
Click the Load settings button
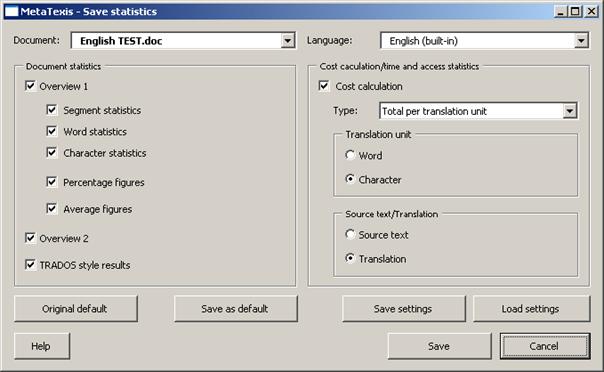click(x=531, y=308)
